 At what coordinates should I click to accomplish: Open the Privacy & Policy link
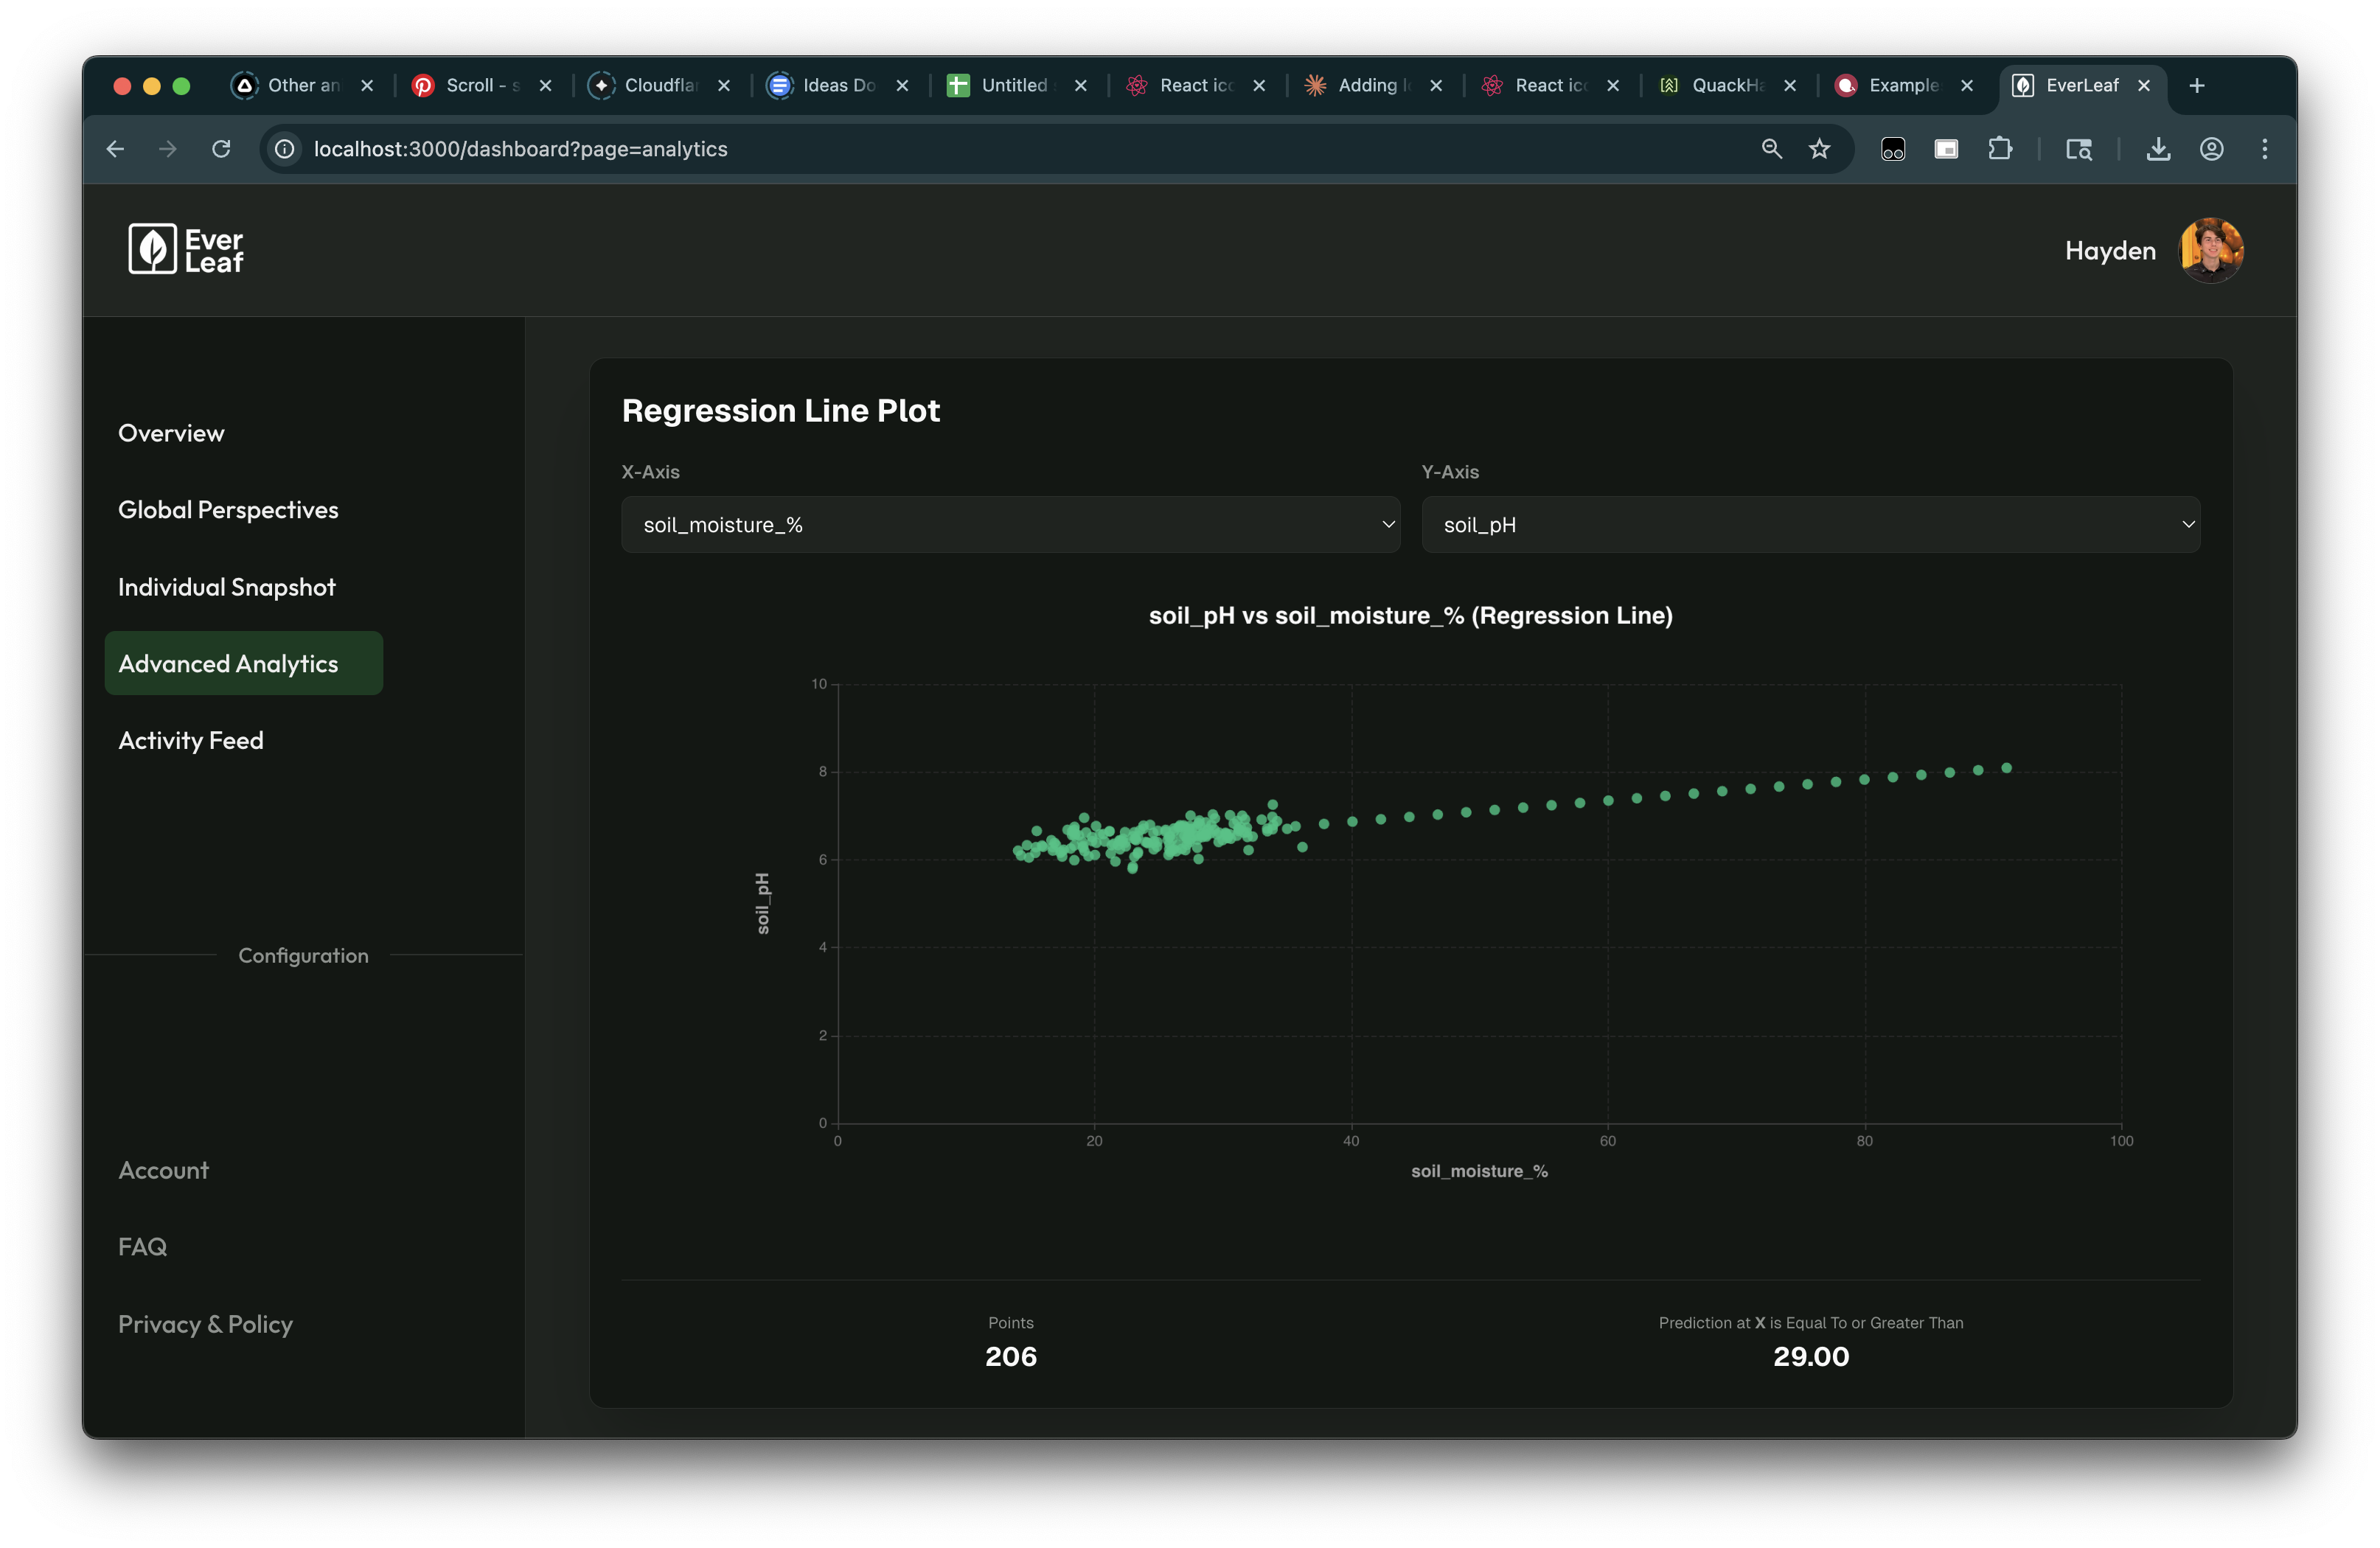(x=205, y=1324)
